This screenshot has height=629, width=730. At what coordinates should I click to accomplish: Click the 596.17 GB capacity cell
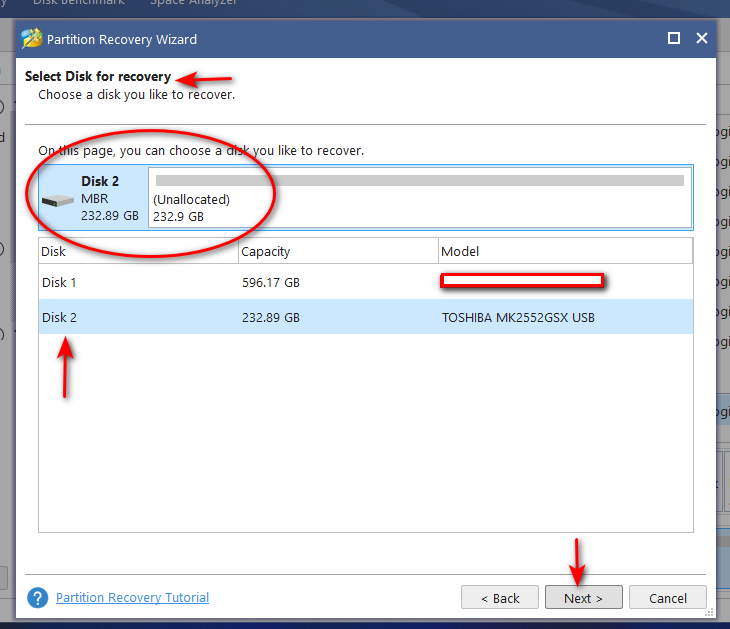[x=270, y=283]
